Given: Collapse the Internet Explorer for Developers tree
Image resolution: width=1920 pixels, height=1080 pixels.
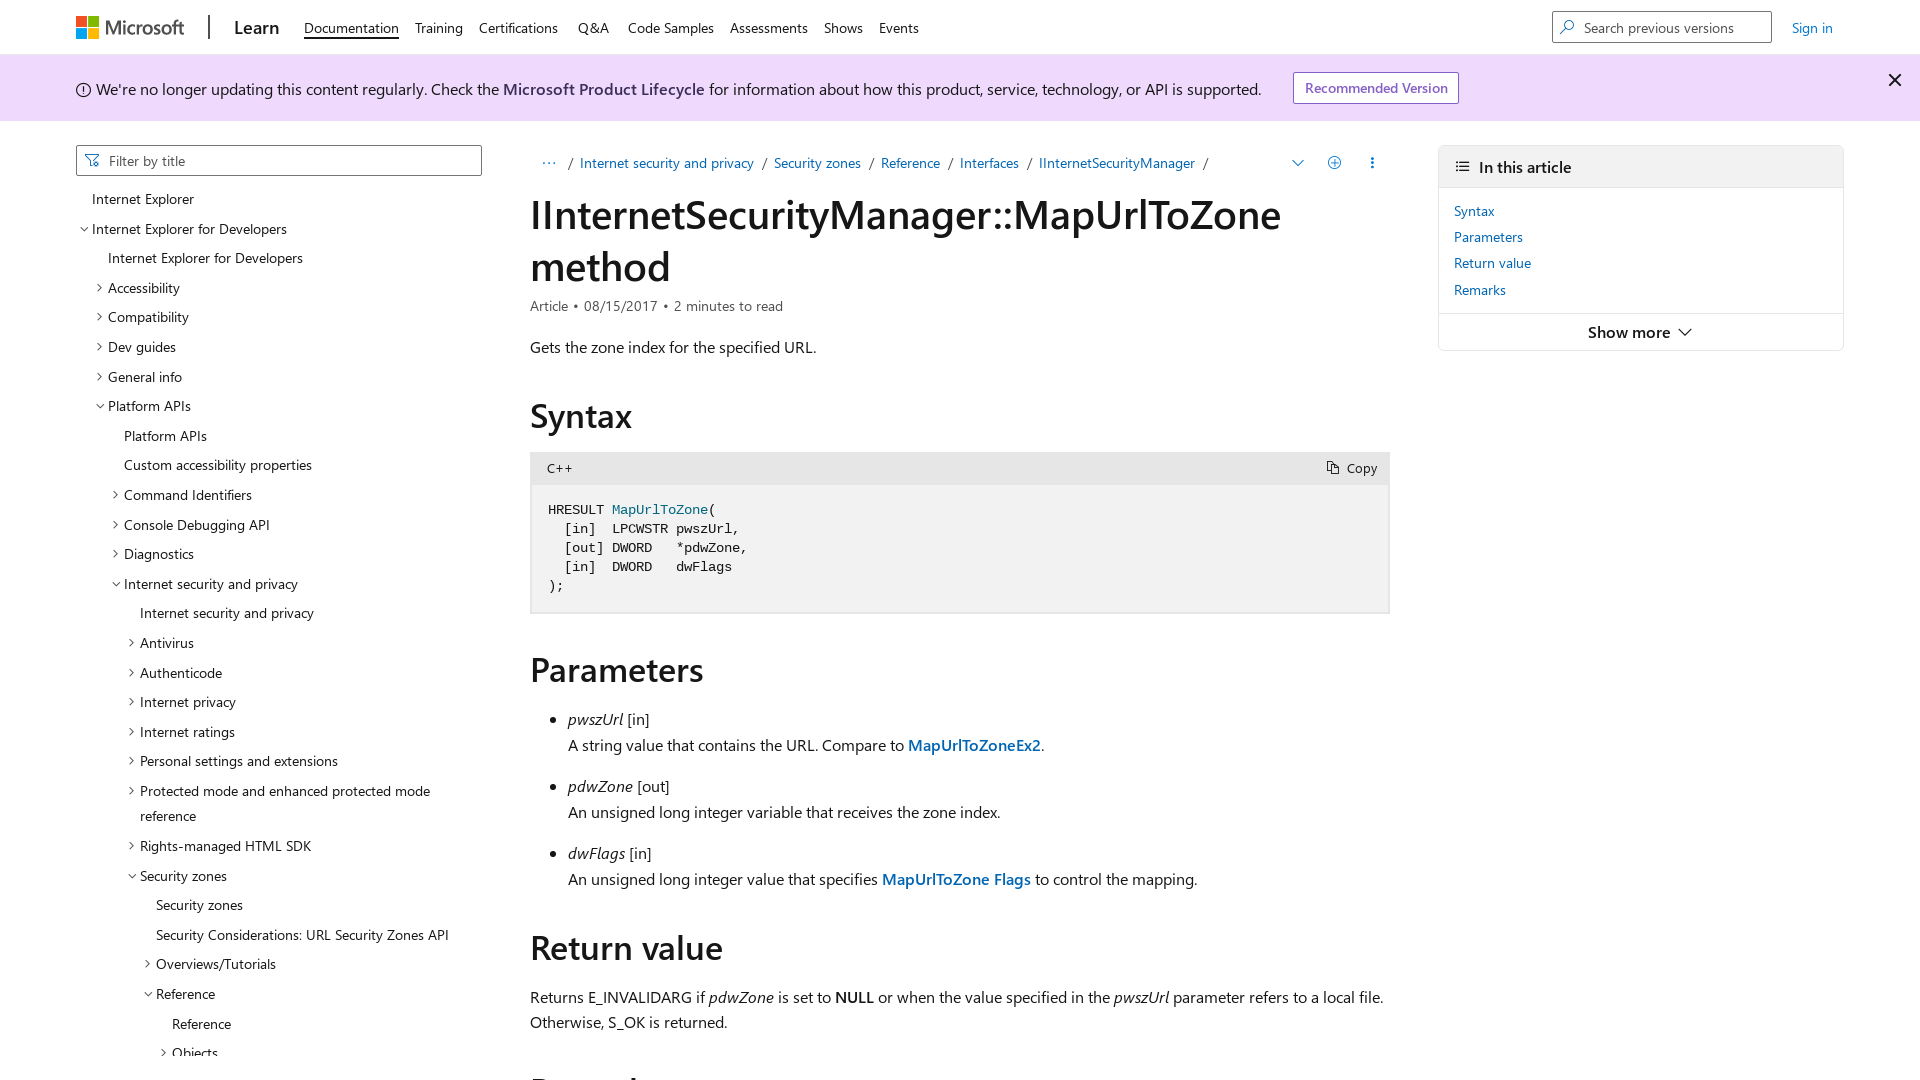Looking at the screenshot, I should 83,227.
